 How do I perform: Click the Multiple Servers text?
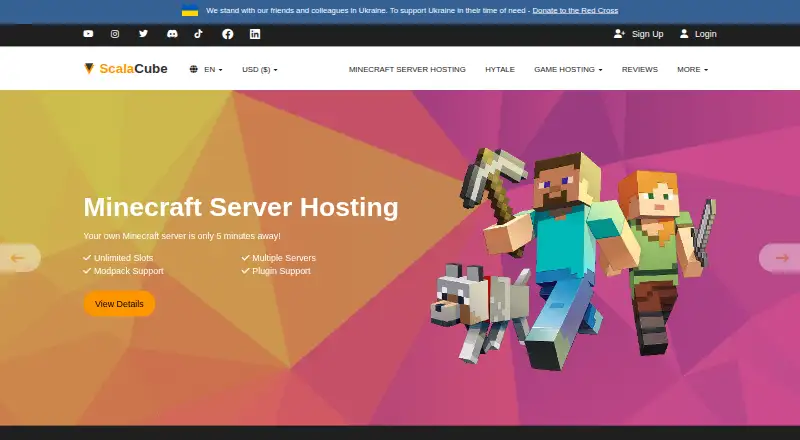[x=284, y=258]
